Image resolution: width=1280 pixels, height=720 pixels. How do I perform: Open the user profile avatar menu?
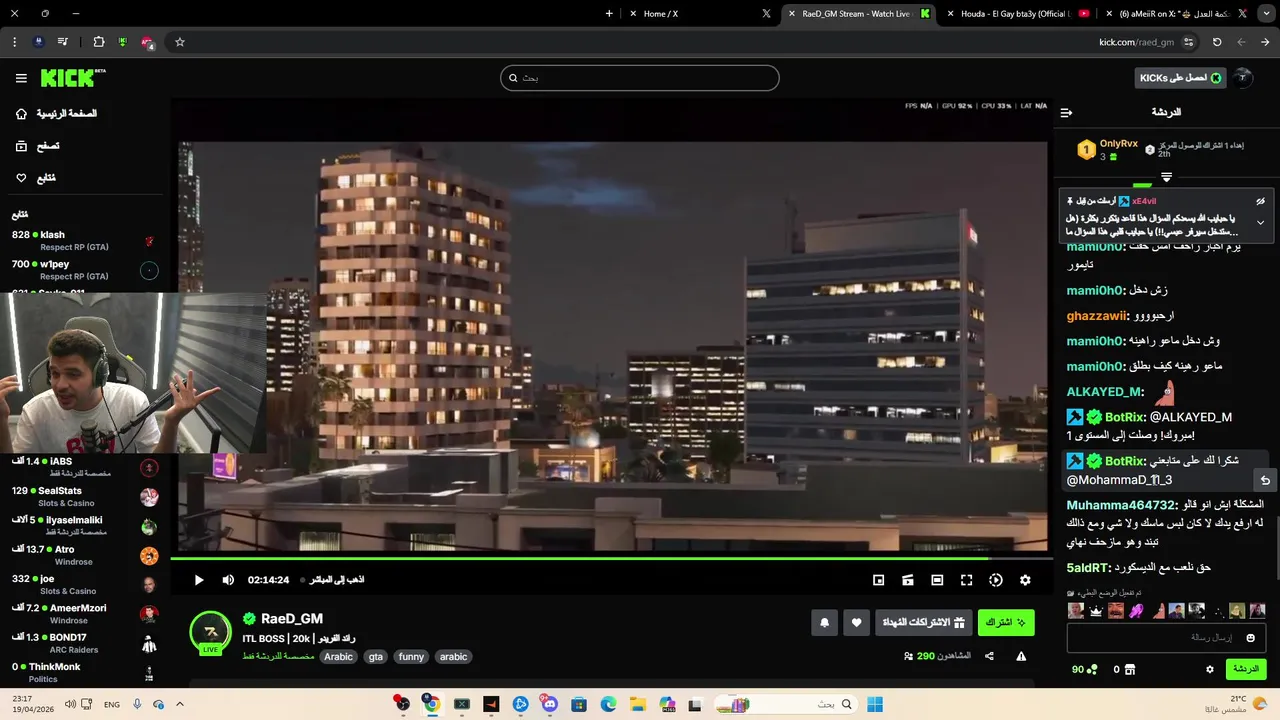1243,78
